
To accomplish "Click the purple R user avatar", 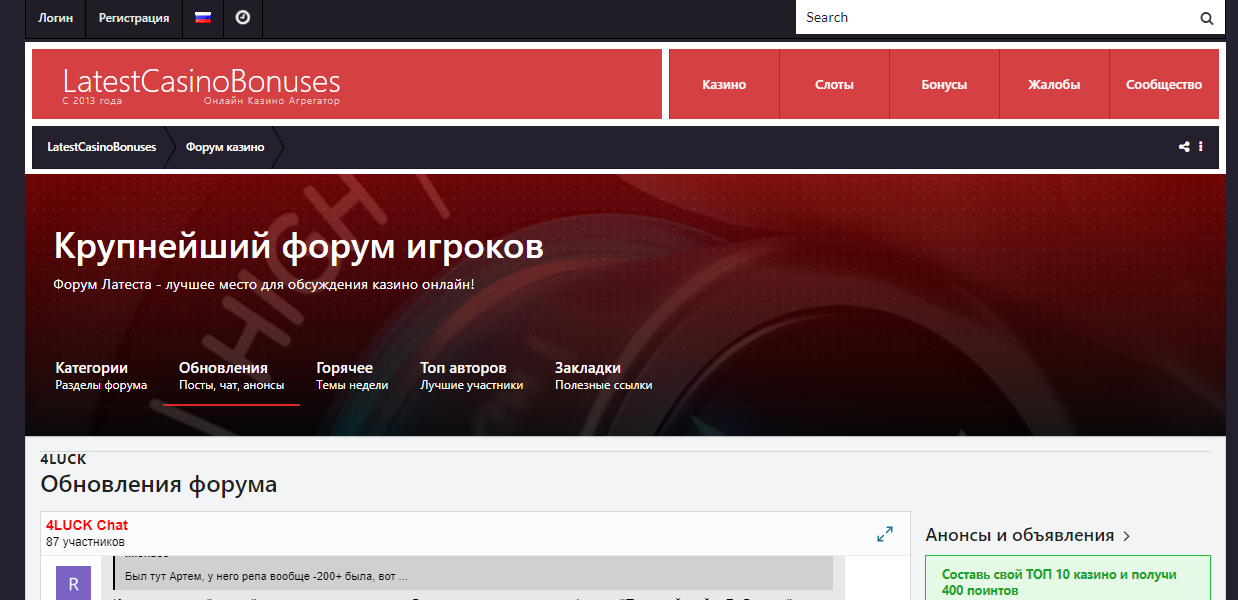I will click(x=73, y=583).
